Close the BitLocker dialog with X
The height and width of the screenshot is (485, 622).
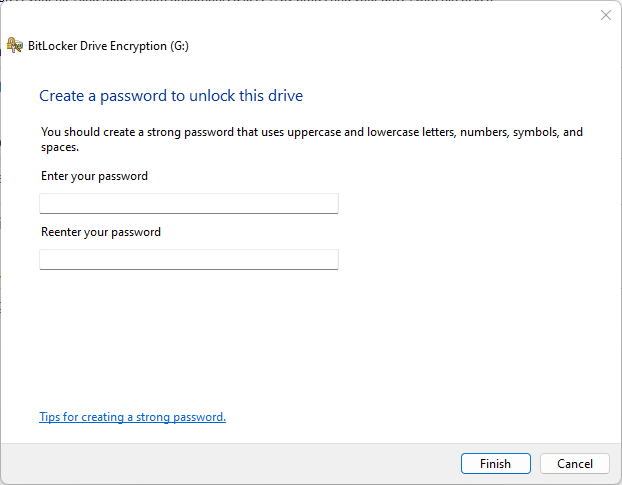(606, 15)
